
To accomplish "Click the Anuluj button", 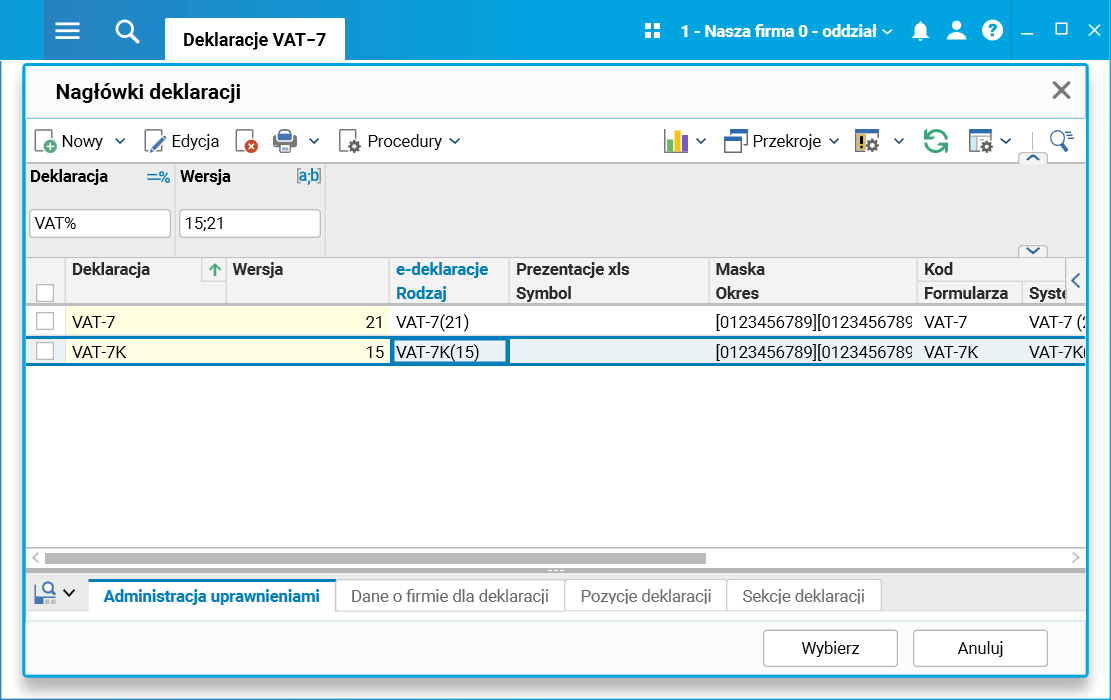I will (x=980, y=648).
